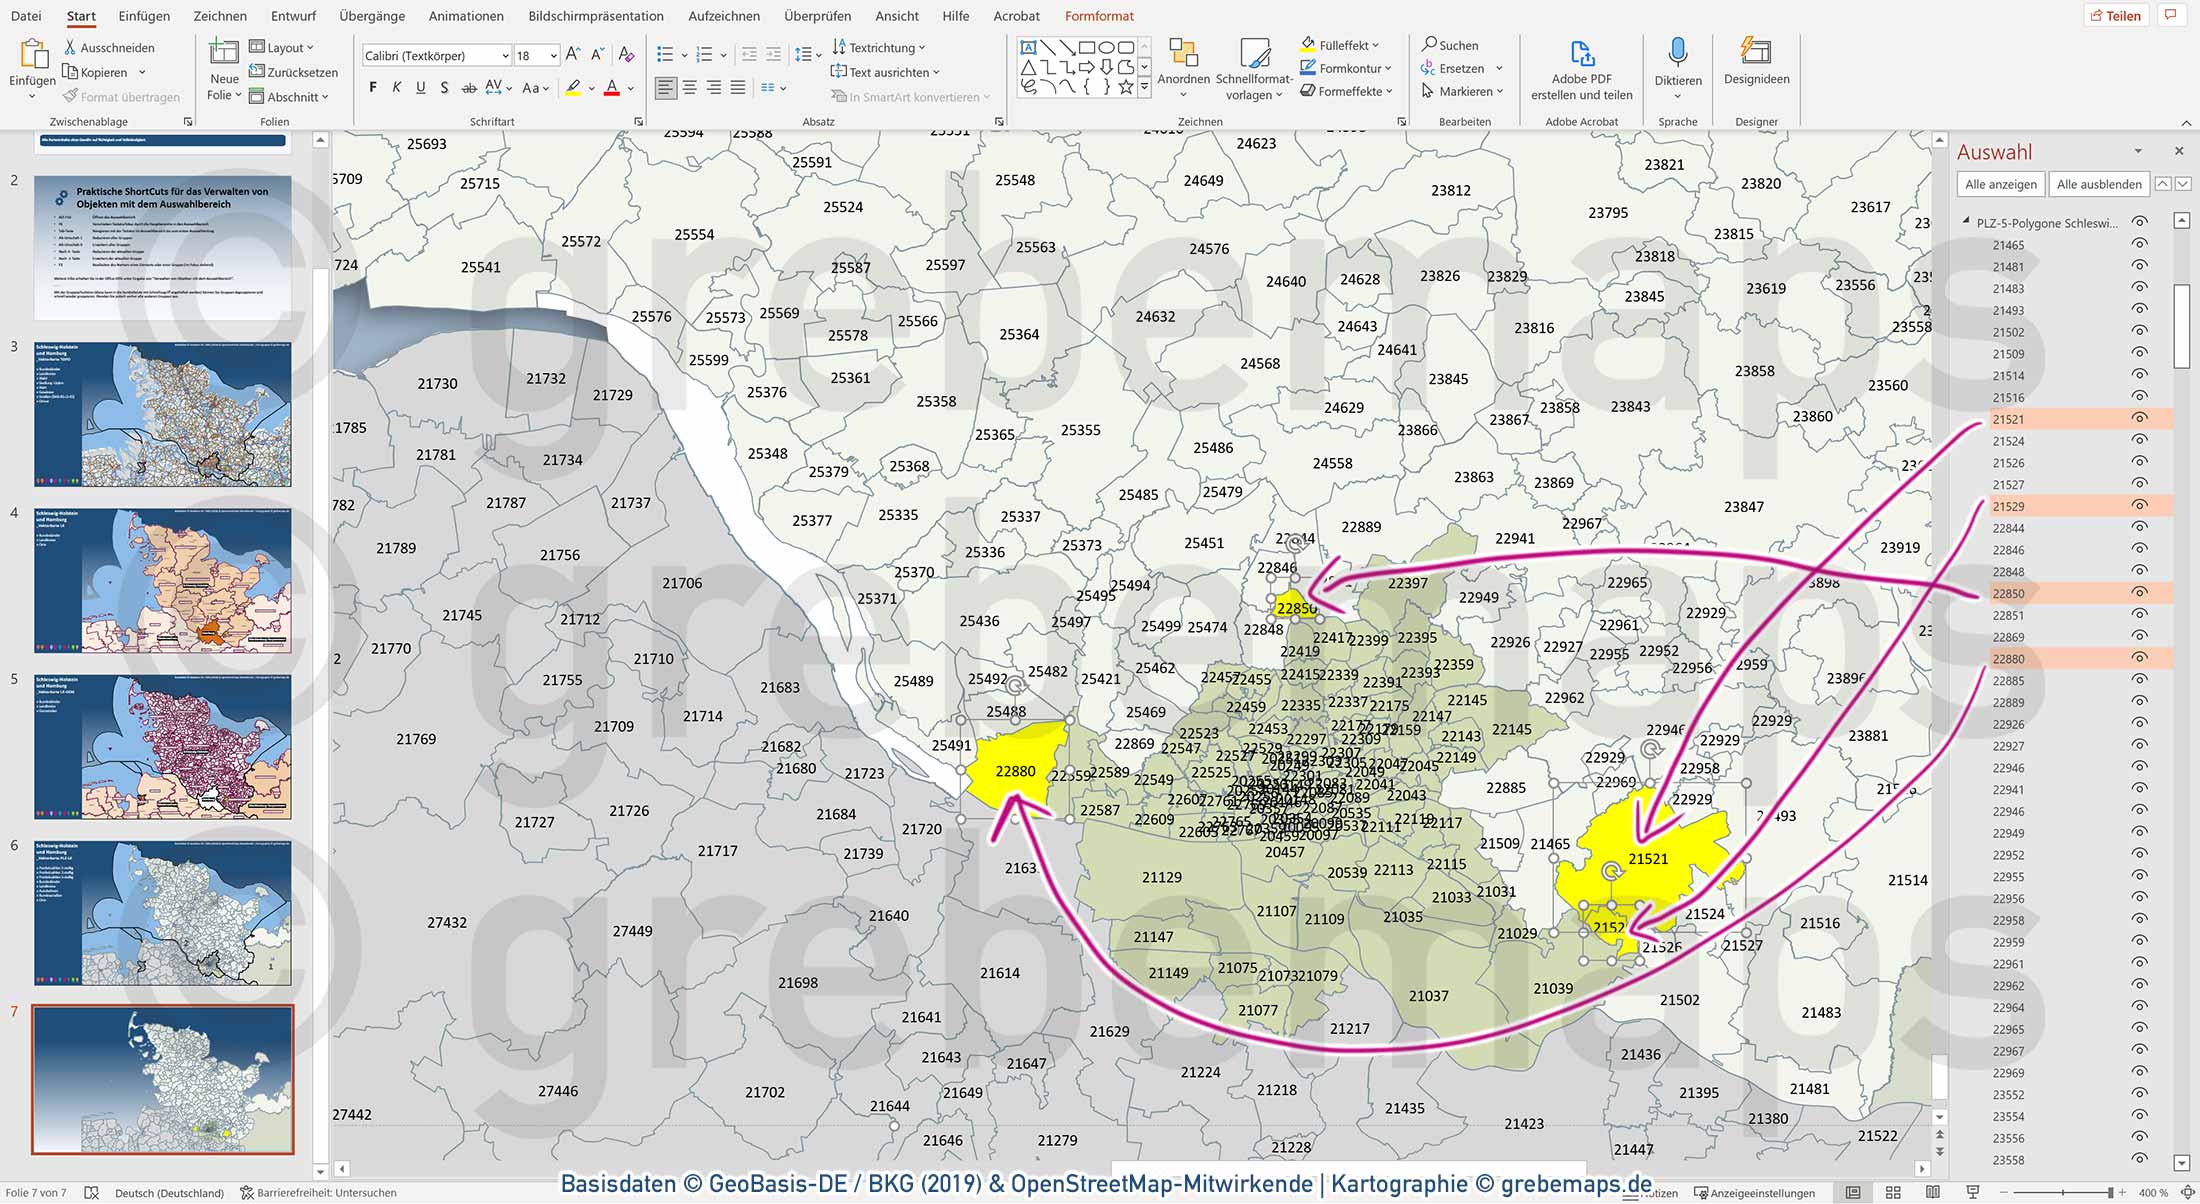Switch to Entwurf tab
This screenshot has width=2200, height=1204.
tap(293, 16)
